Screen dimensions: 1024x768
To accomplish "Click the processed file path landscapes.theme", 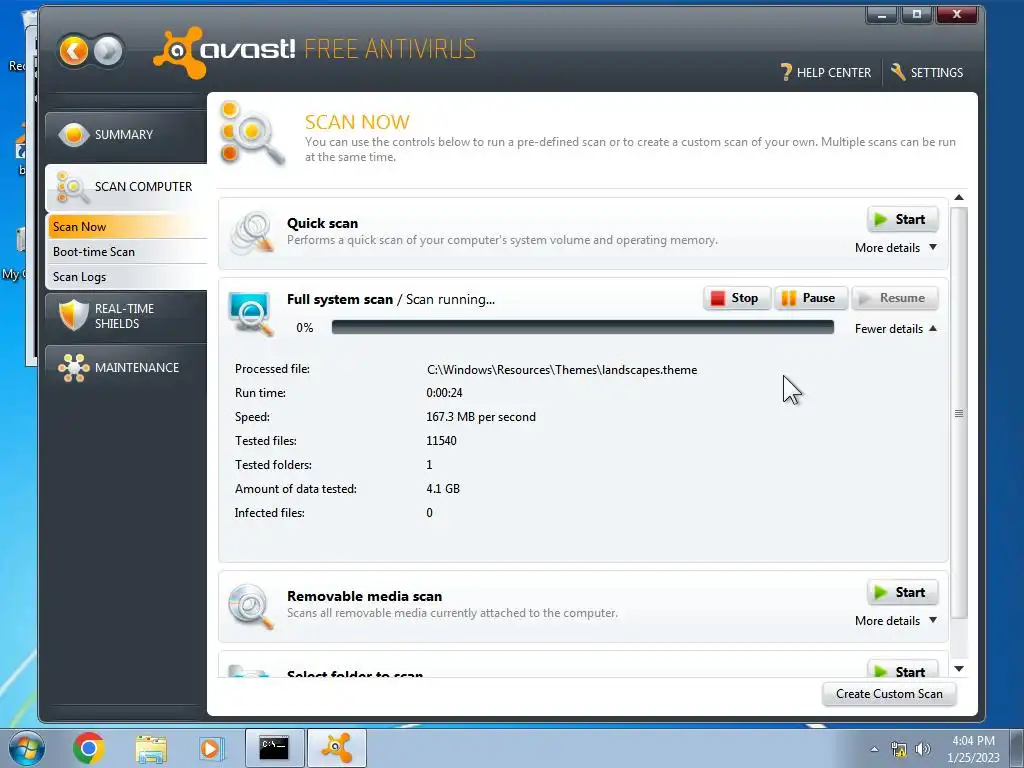I will (562, 370).
